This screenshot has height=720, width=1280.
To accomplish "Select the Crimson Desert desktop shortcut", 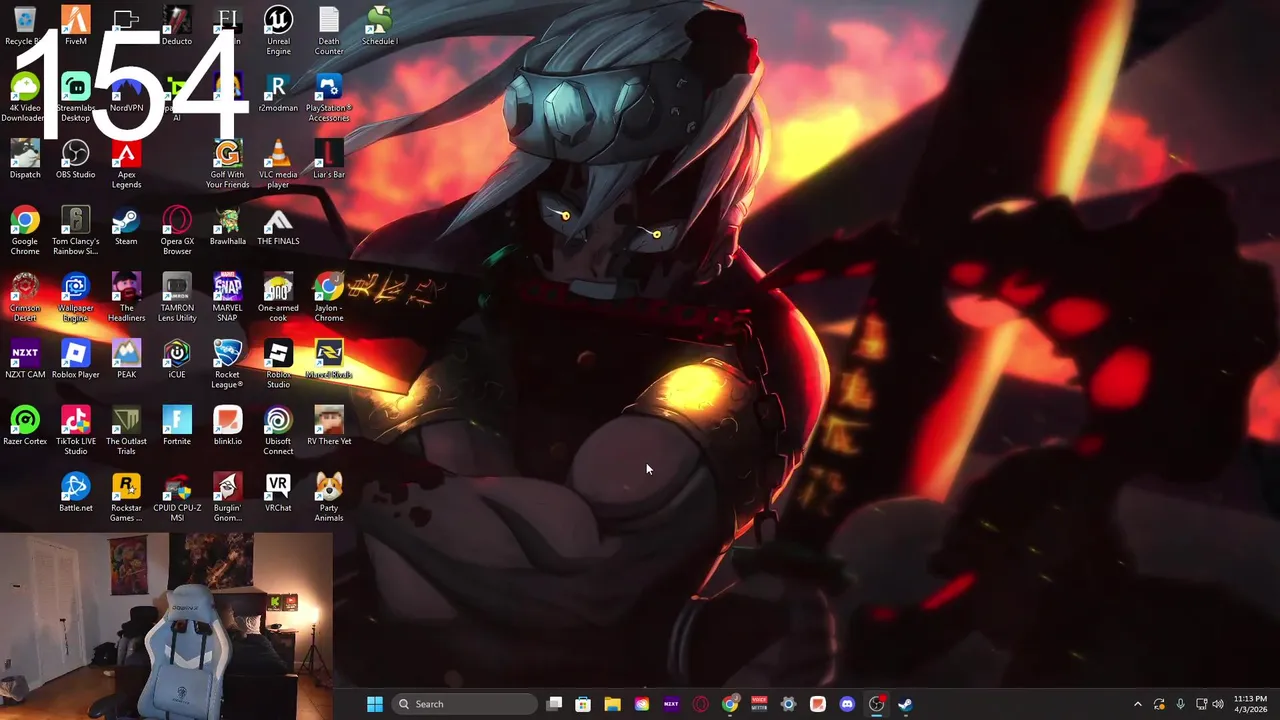I will (x=24, y=298).
